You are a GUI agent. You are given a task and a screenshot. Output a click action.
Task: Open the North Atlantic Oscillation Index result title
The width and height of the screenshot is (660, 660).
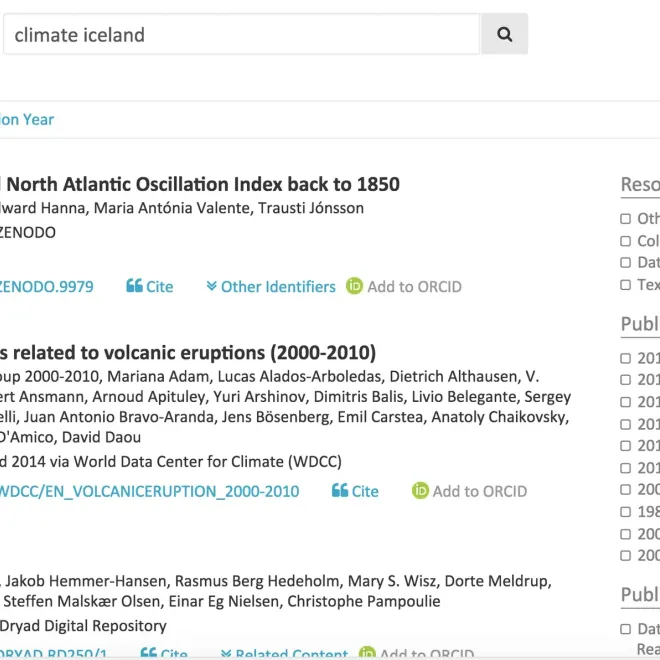coord(200,184)
